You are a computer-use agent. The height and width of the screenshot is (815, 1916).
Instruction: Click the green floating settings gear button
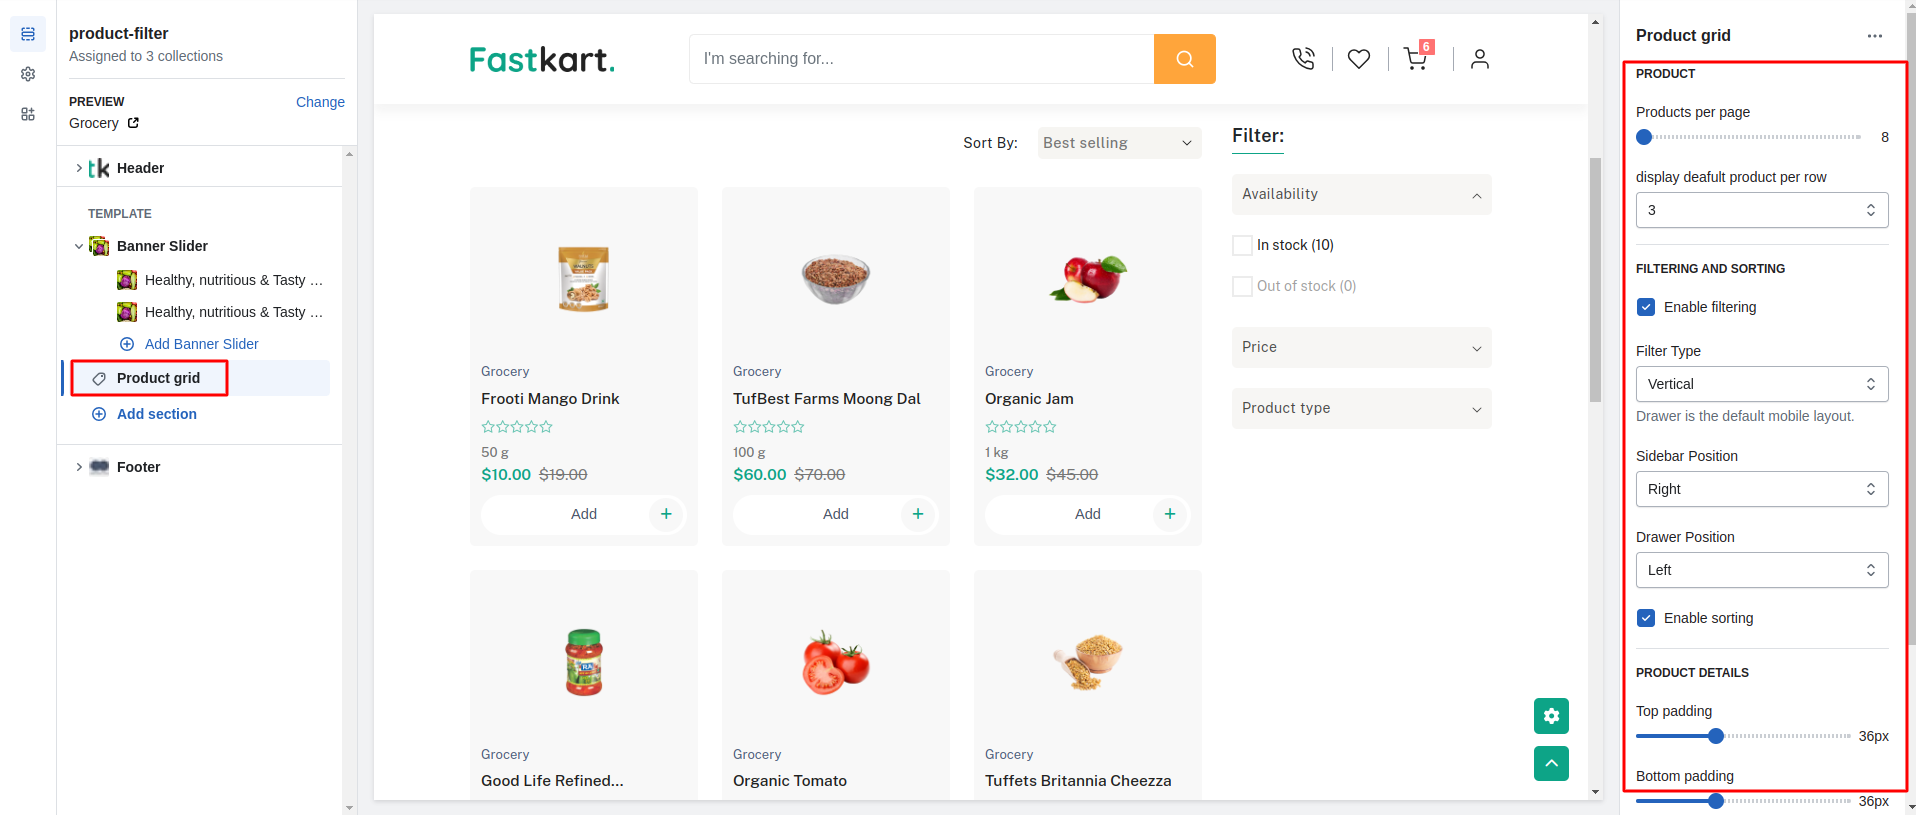click(1551, 716)
